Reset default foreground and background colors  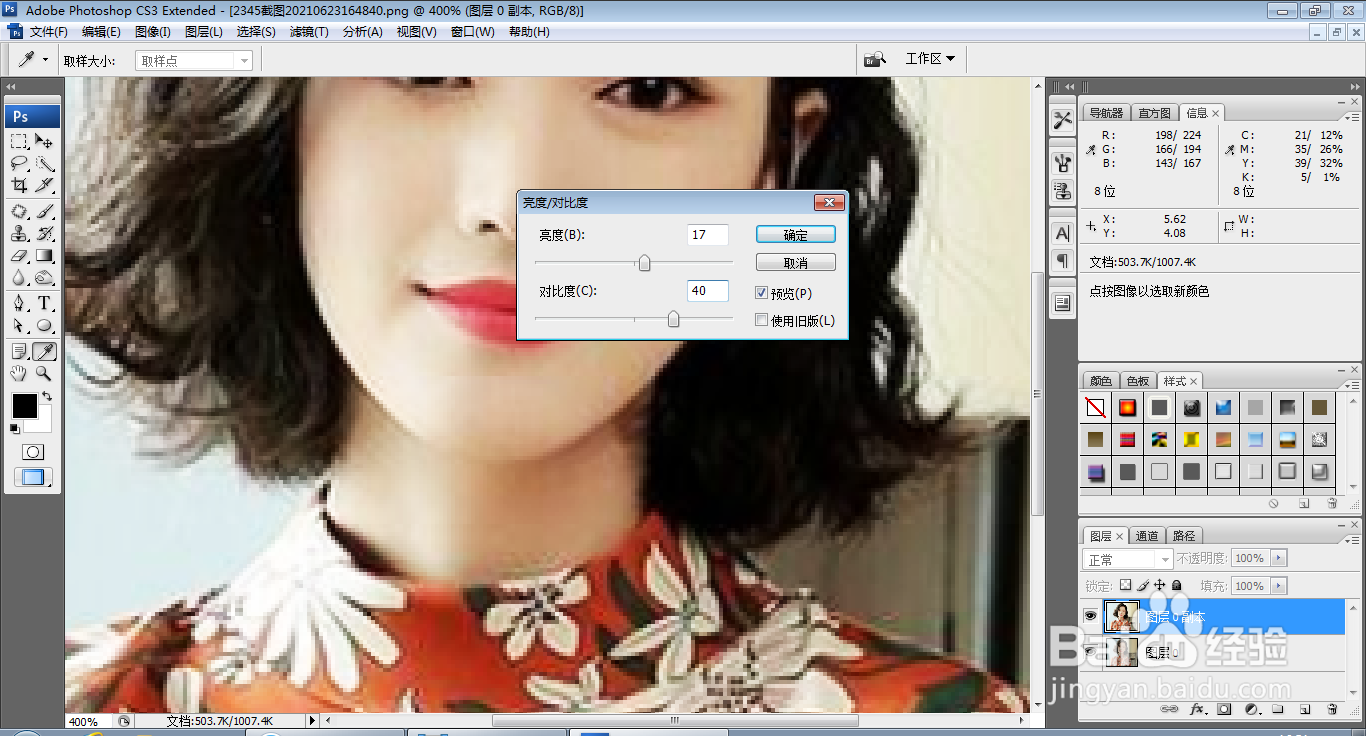[14, 429]
